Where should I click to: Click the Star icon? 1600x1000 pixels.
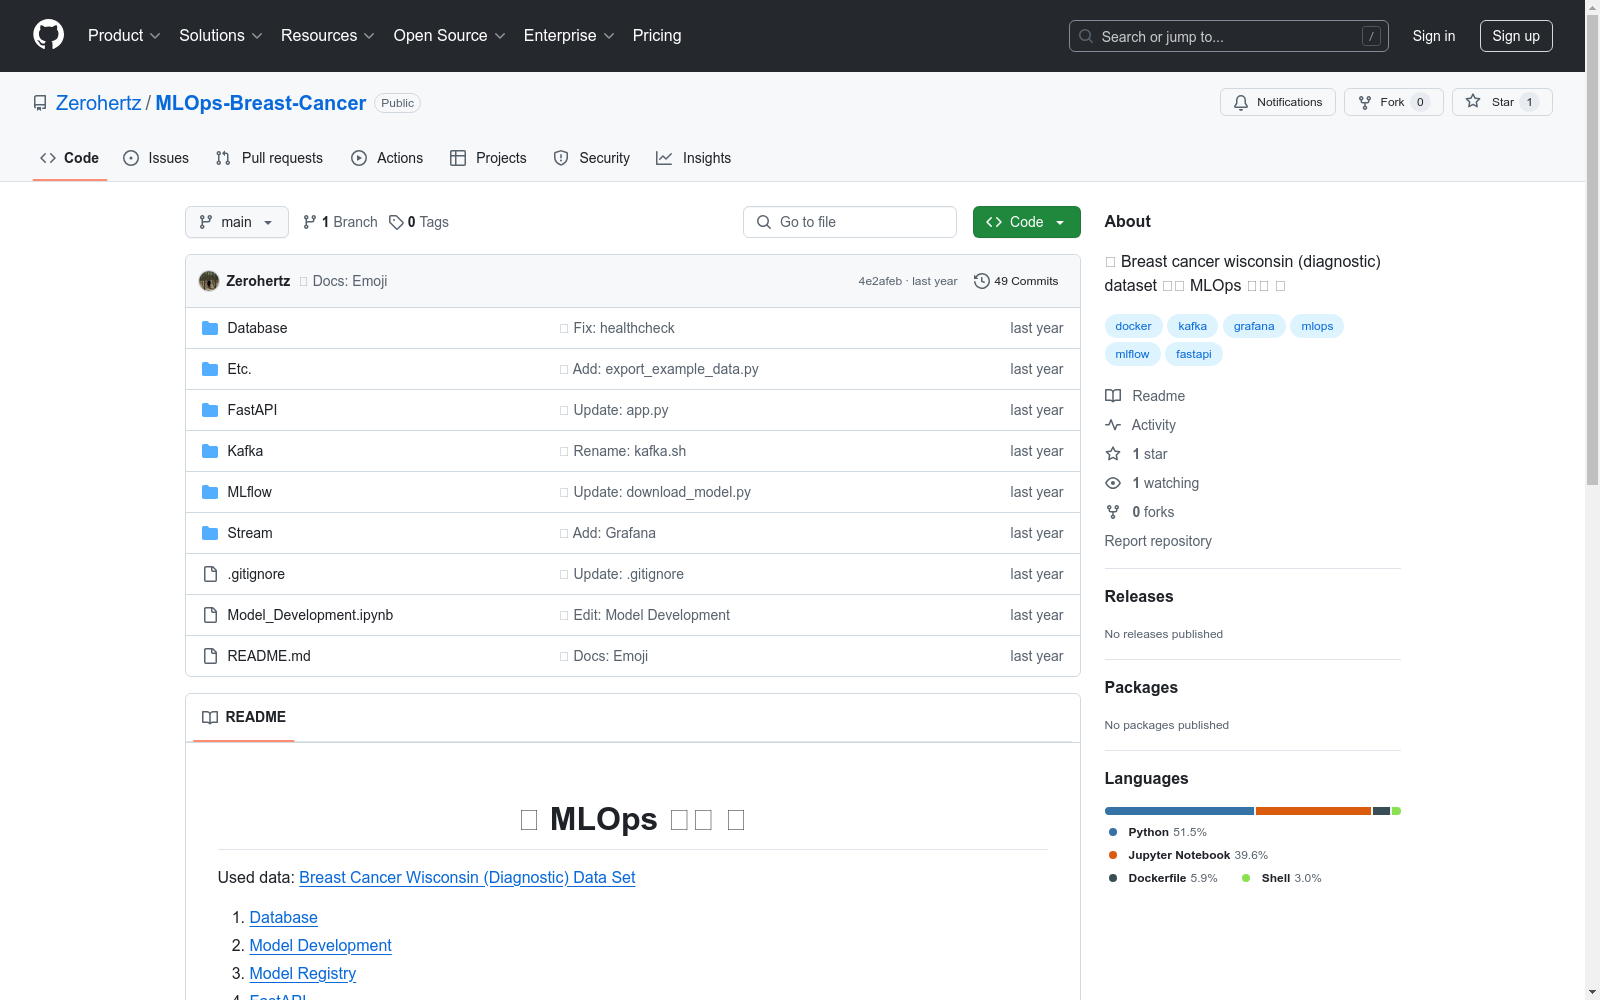click(1473, 101)
